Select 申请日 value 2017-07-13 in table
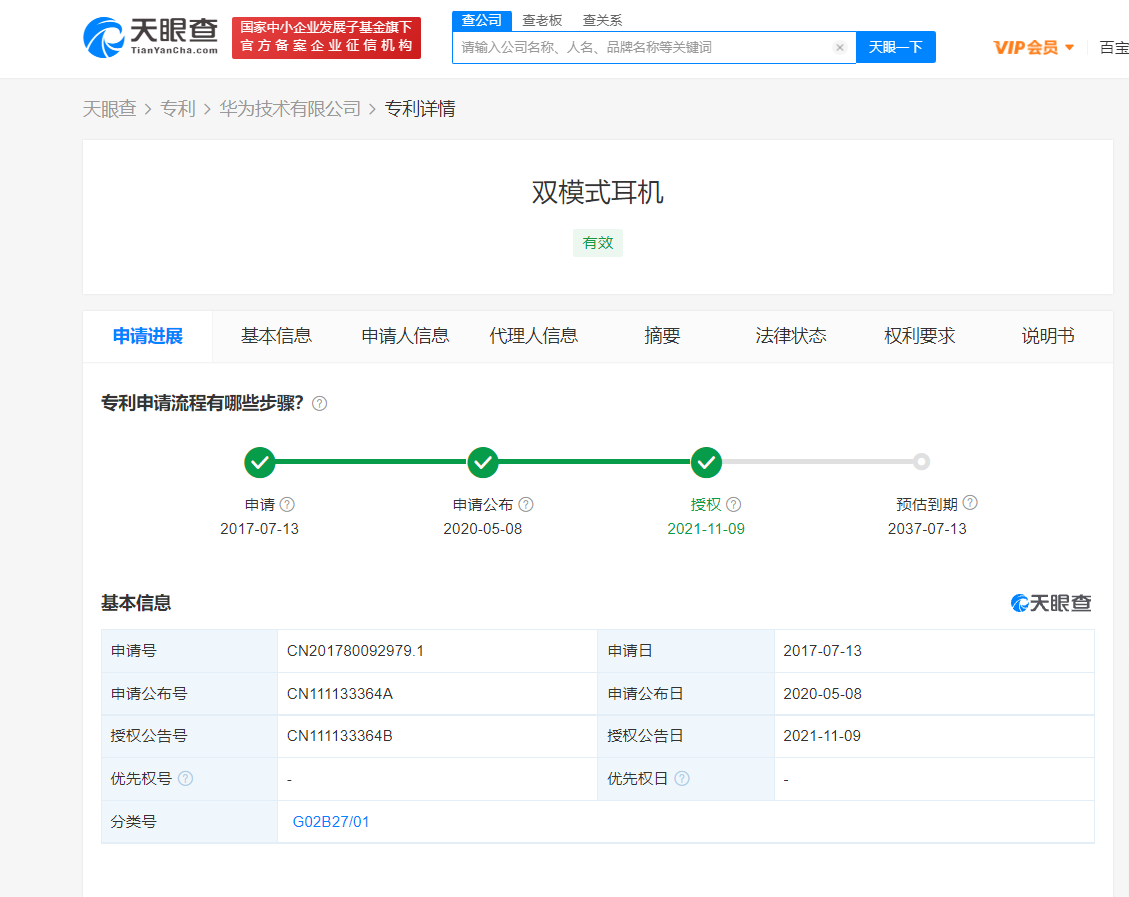The height and width of the screenshot is (897, 1129). [x=822, y=651]
